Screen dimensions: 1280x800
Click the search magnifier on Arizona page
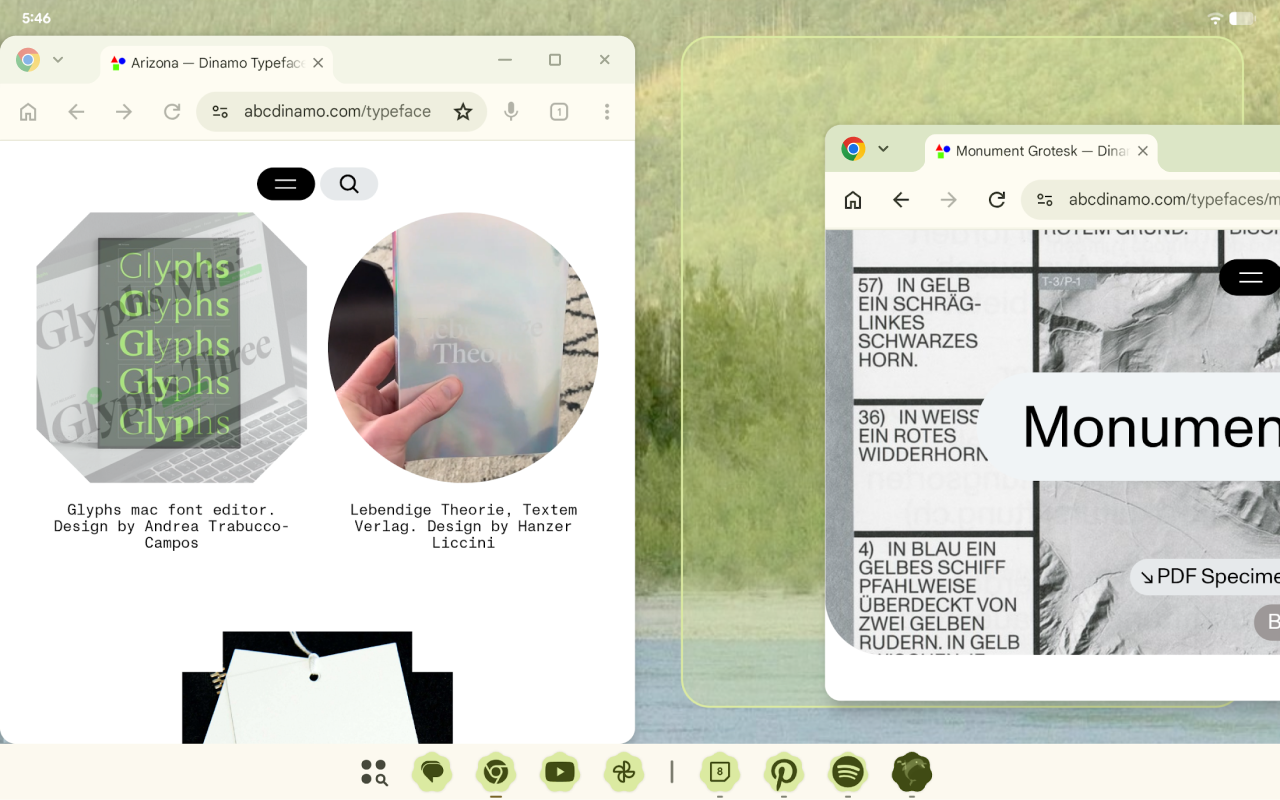(x=349, y=184)
